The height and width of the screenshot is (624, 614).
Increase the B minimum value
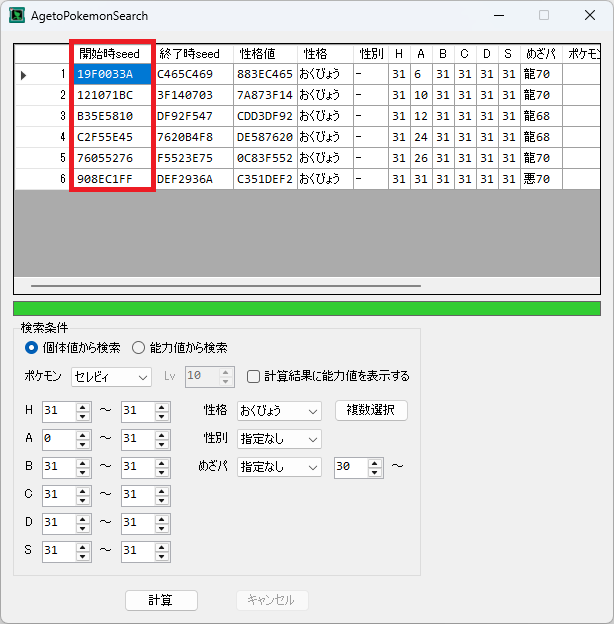pos(82,463)
